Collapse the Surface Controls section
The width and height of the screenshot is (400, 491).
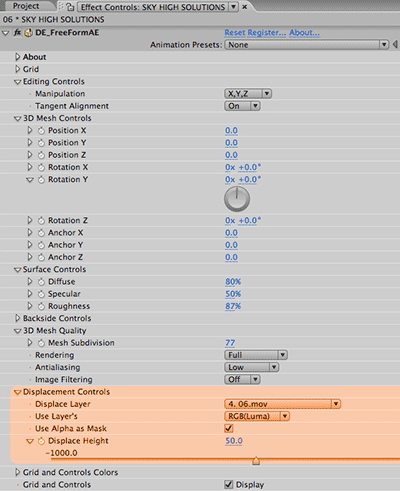click(x=18, y=270)
